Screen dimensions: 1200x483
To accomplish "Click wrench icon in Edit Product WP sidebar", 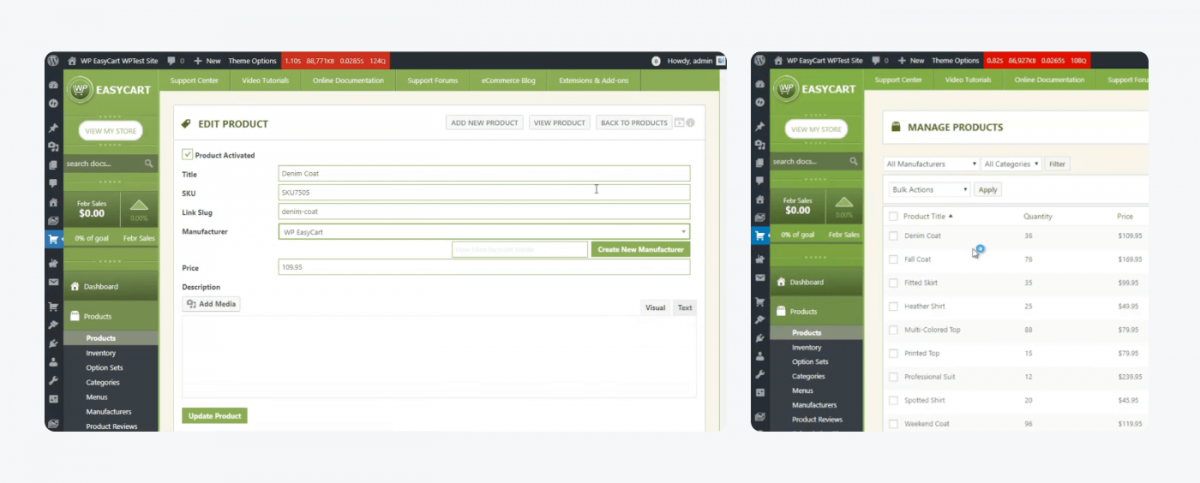I will point(54,380).
